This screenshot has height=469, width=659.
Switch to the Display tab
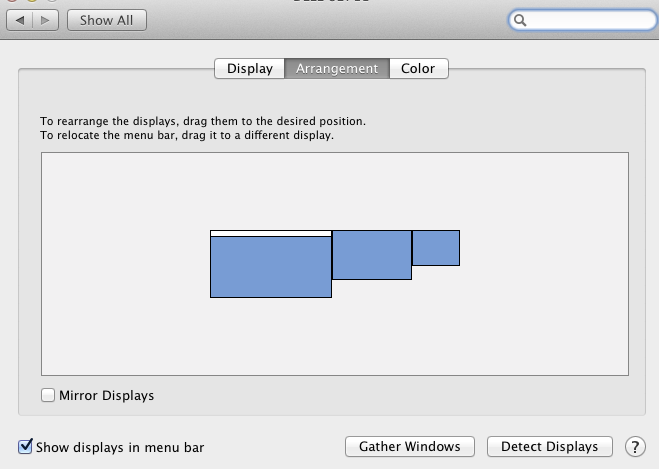point(249,69)
